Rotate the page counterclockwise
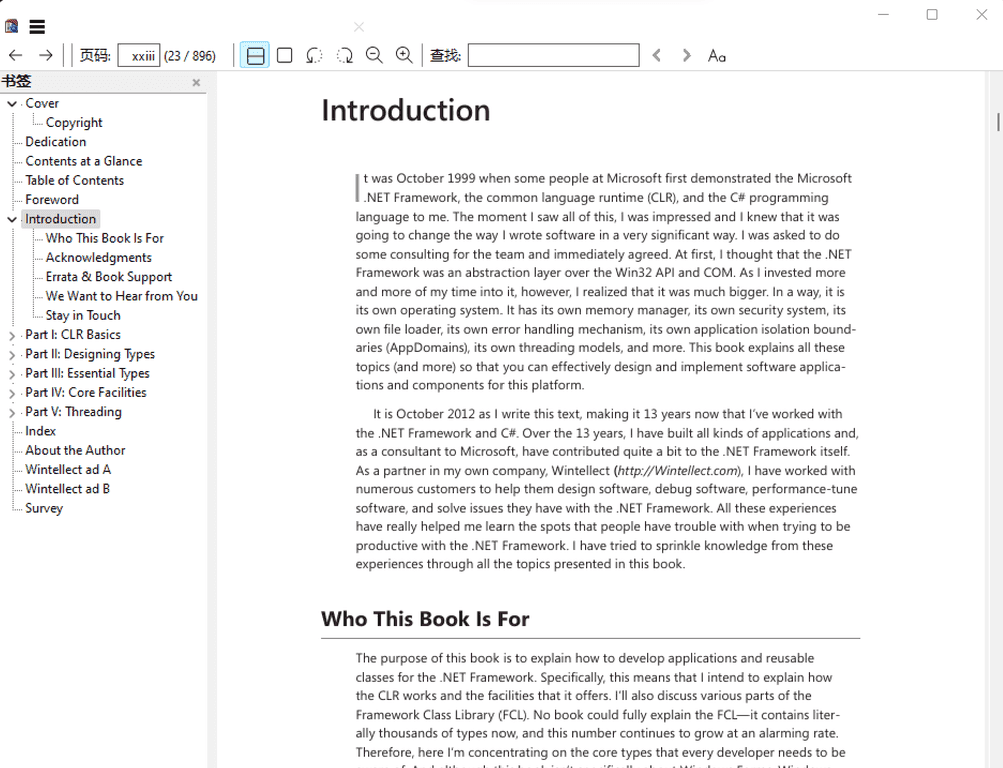Image resolution: width=1003 pixels, height=768 pixels. pyautogui.click(x=314, y=56)
